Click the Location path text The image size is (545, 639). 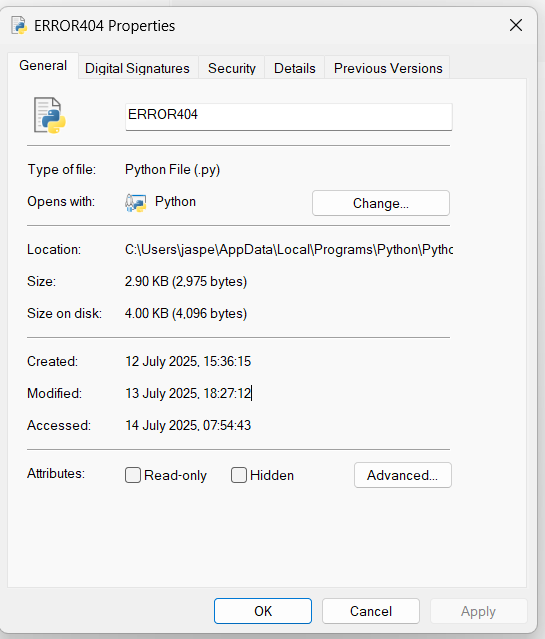click(x=289, y=249)
